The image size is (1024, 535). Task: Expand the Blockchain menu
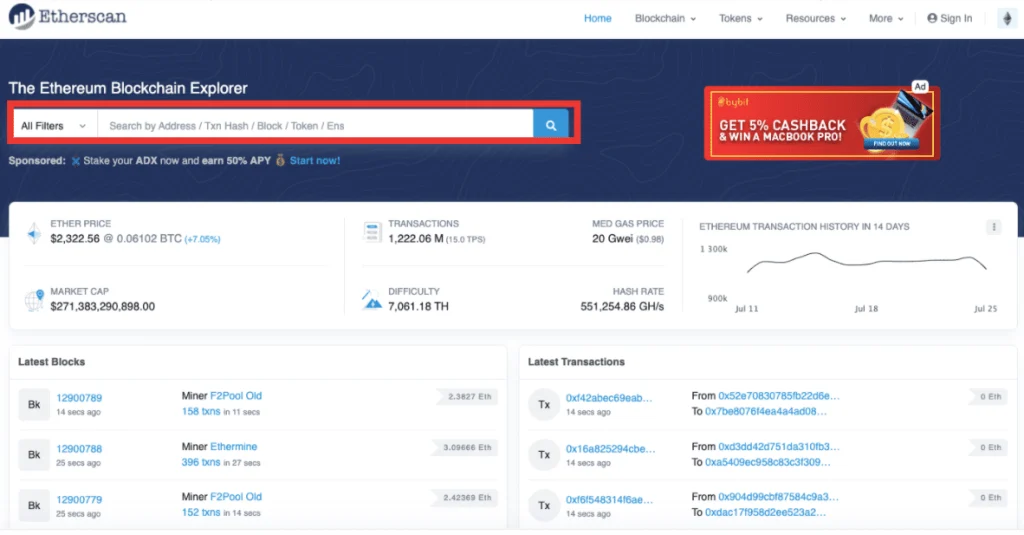point(665,18)
